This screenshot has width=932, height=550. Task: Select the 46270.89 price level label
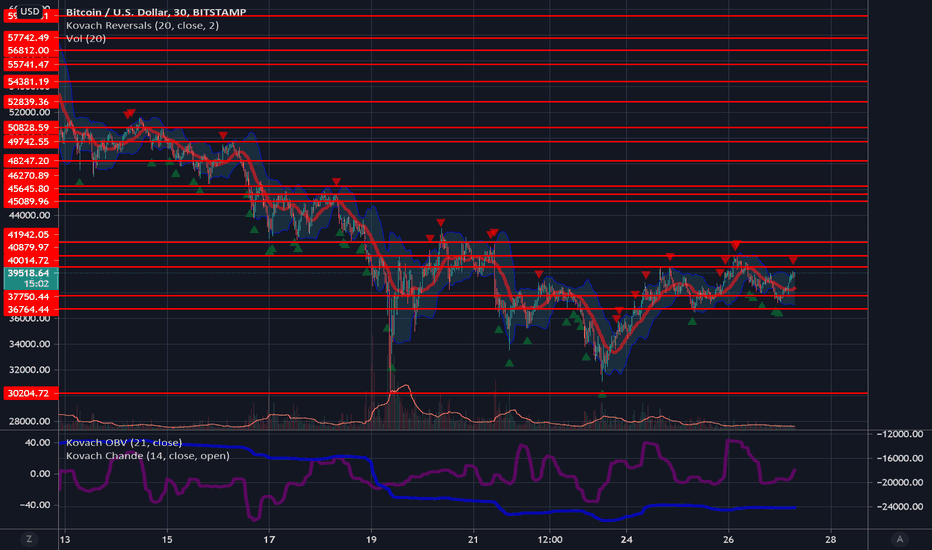(31, 175)
